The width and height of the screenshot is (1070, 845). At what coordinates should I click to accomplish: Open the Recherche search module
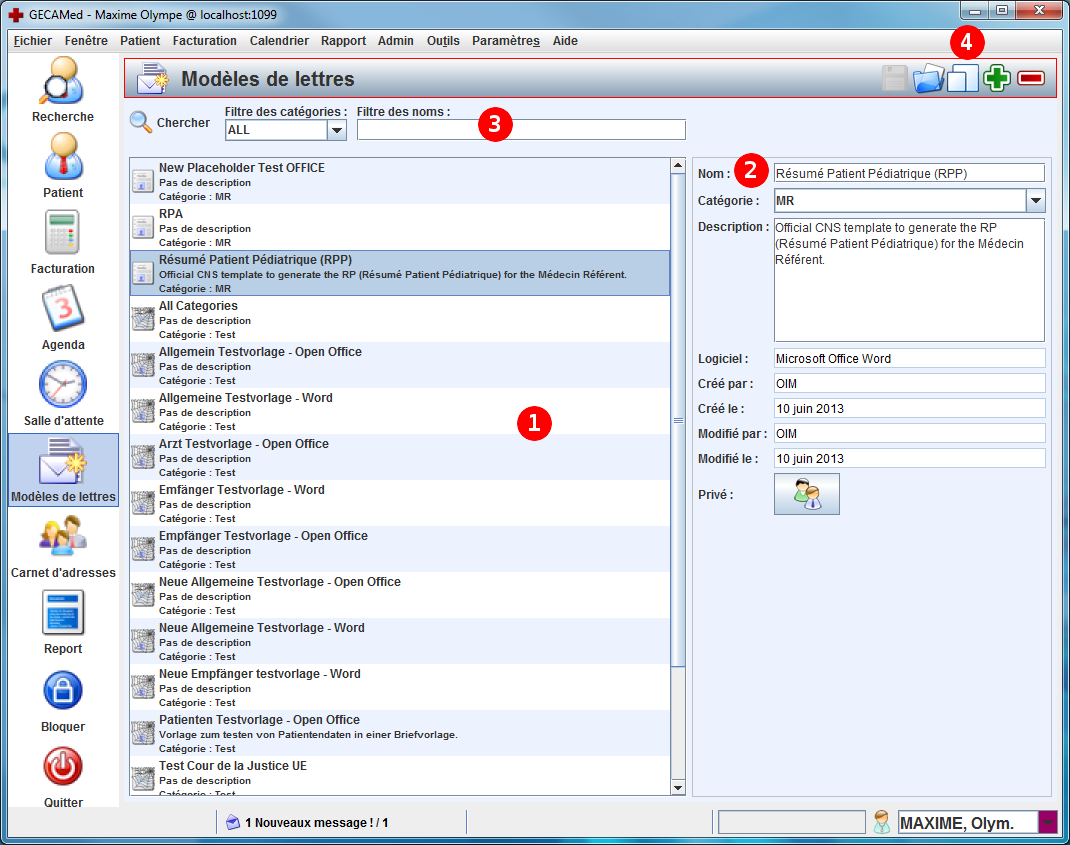[x=62, y=84]
